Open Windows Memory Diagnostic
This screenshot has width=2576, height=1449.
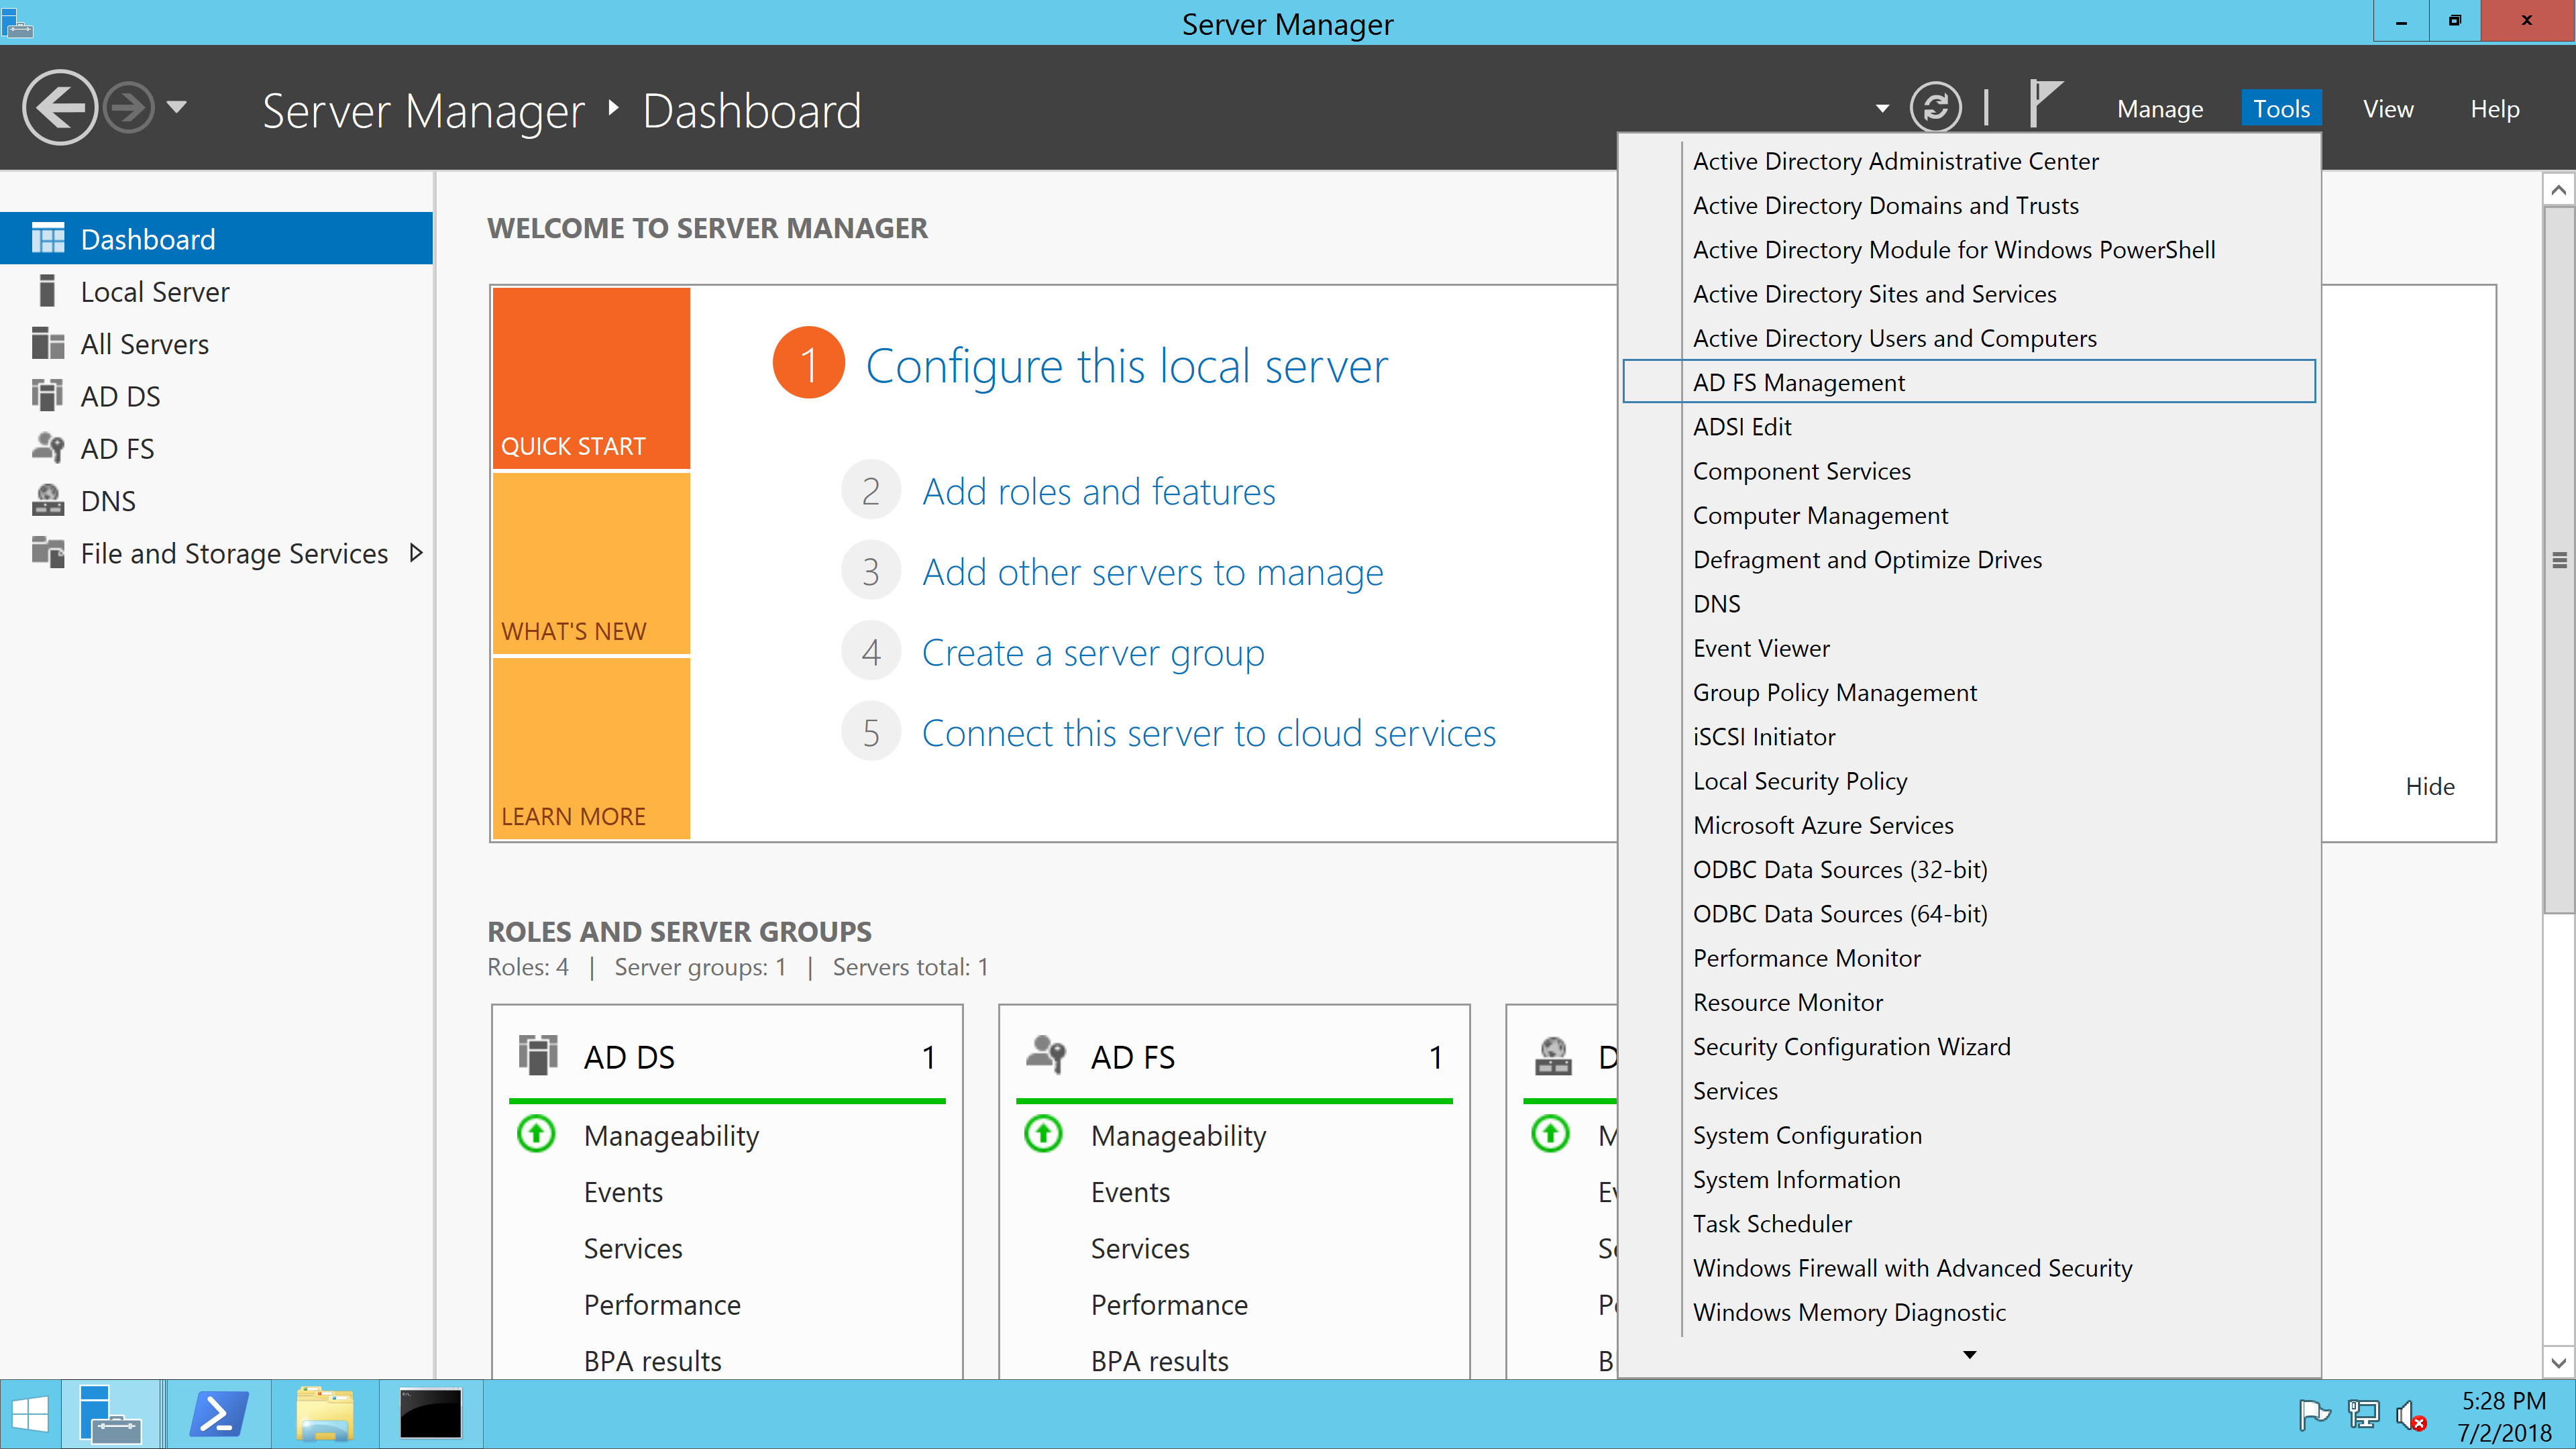1968,1312
